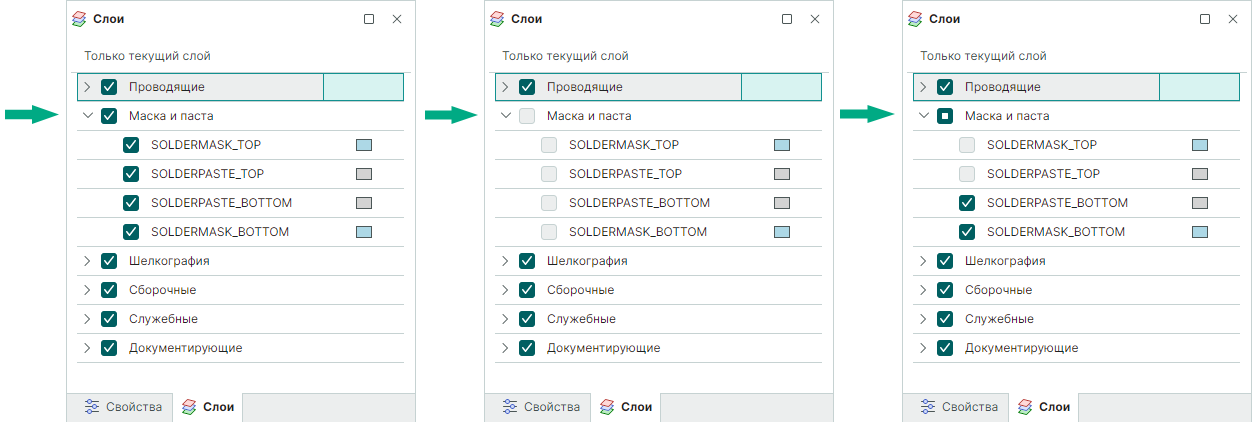This screenshot has width=1252, height=422.
Task: Click the SOLDERMASK_TOP blue color swatch in the left panel
Action: tap(364, 145)
